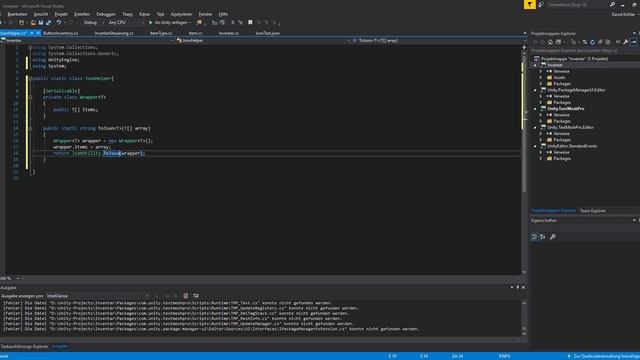This screenshot has height=360, width=640.
Task: Open the IntelliSense output source dropdown
Action: click(x=97, y=296)
